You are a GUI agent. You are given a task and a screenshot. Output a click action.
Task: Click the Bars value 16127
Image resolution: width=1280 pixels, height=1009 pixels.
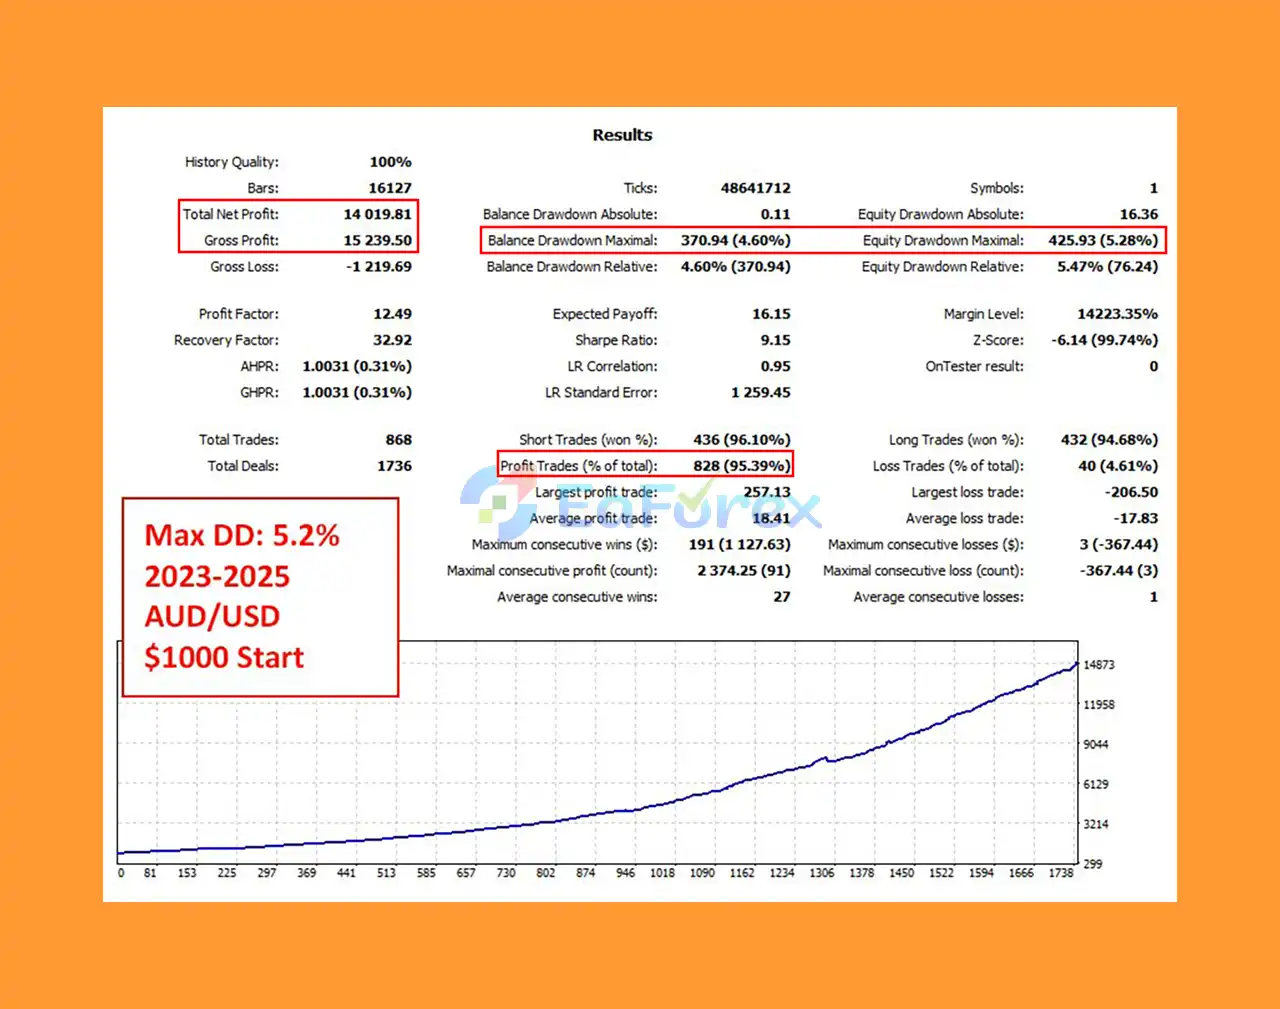pyautogui.click(x=390, y=188)
